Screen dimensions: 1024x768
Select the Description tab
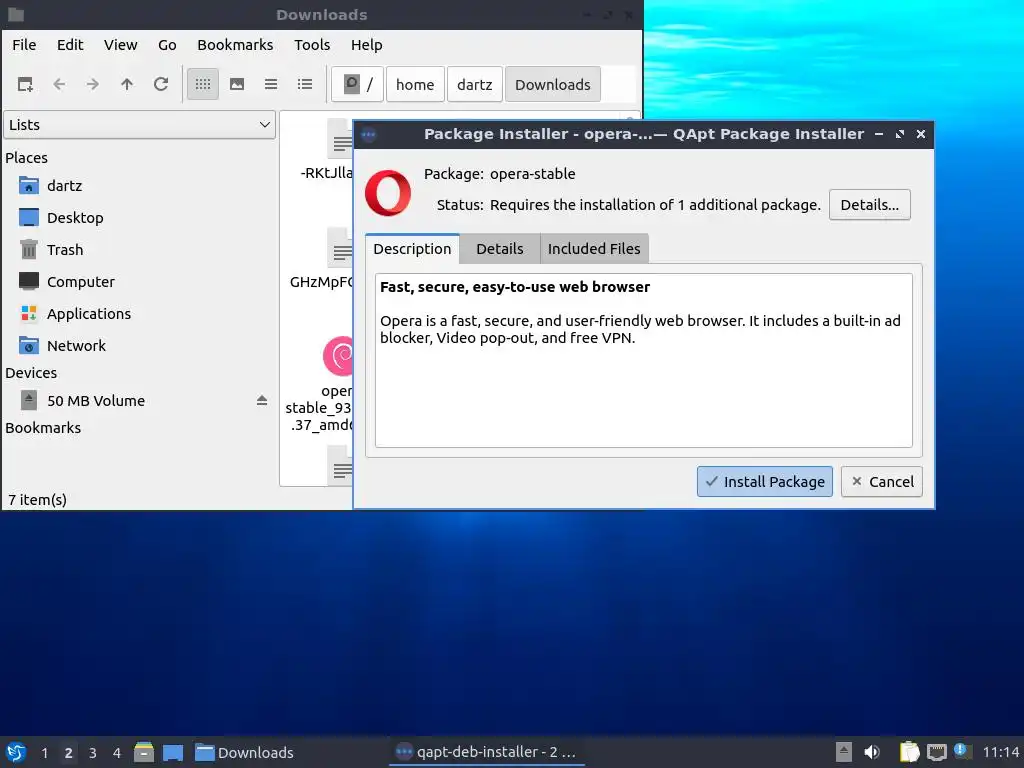click(412, 249)
